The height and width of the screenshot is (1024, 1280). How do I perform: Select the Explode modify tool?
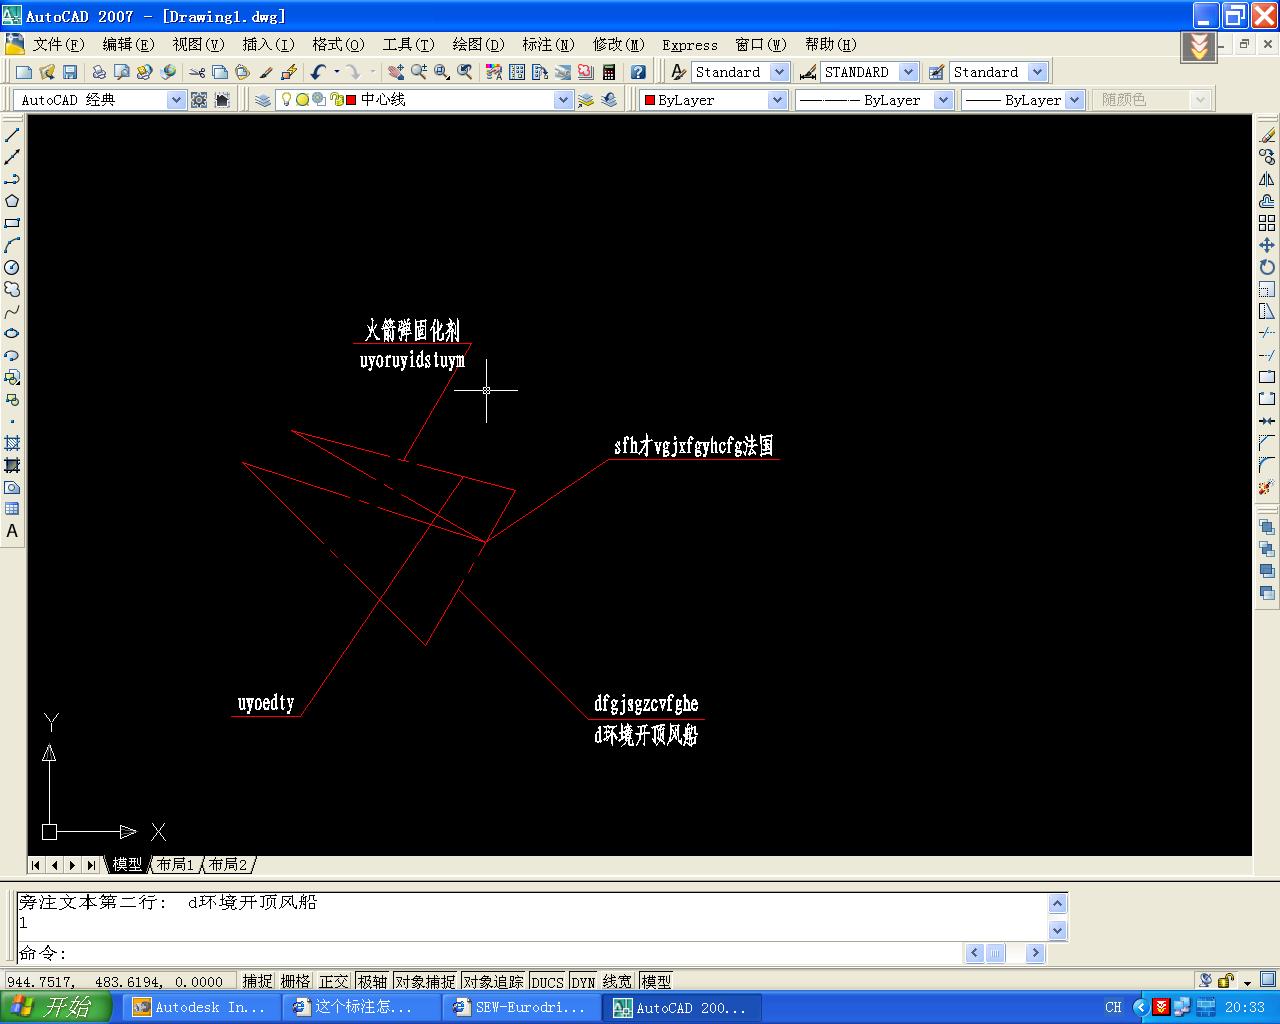[x=1267, y=487]
